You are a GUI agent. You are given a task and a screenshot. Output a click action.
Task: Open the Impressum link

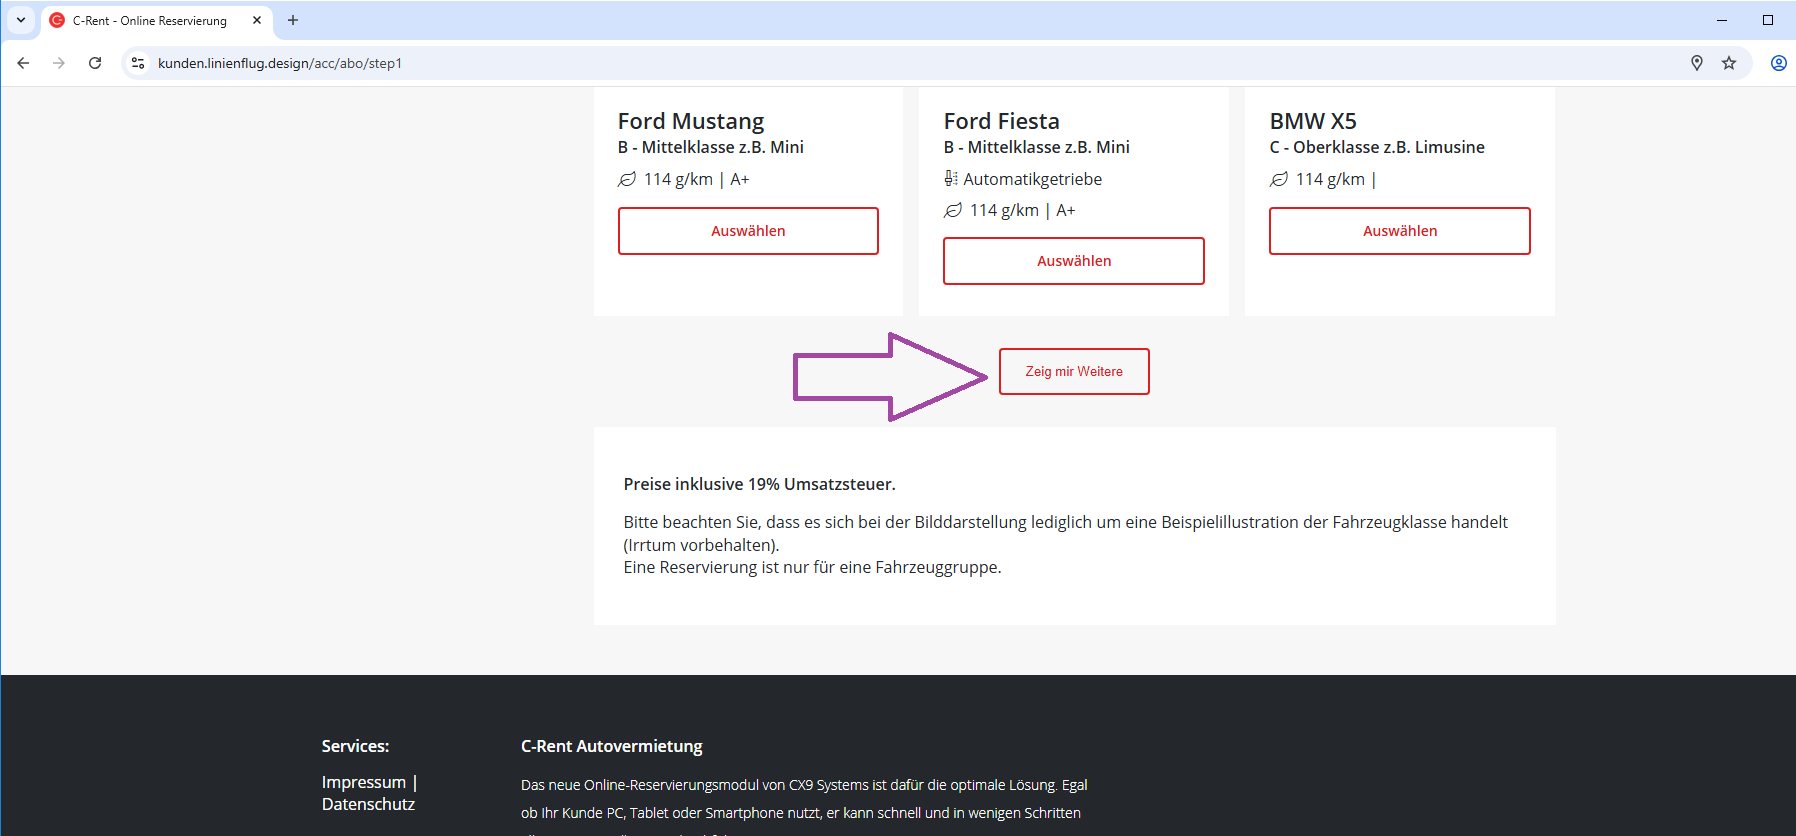363,782
